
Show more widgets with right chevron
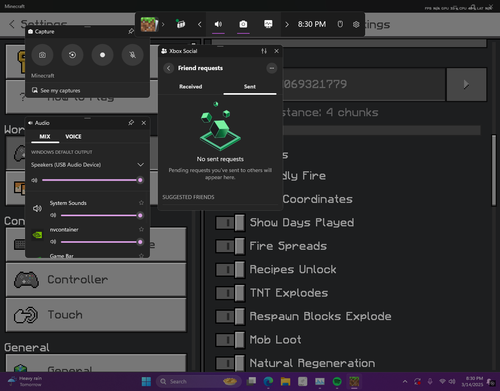[287, 24]
